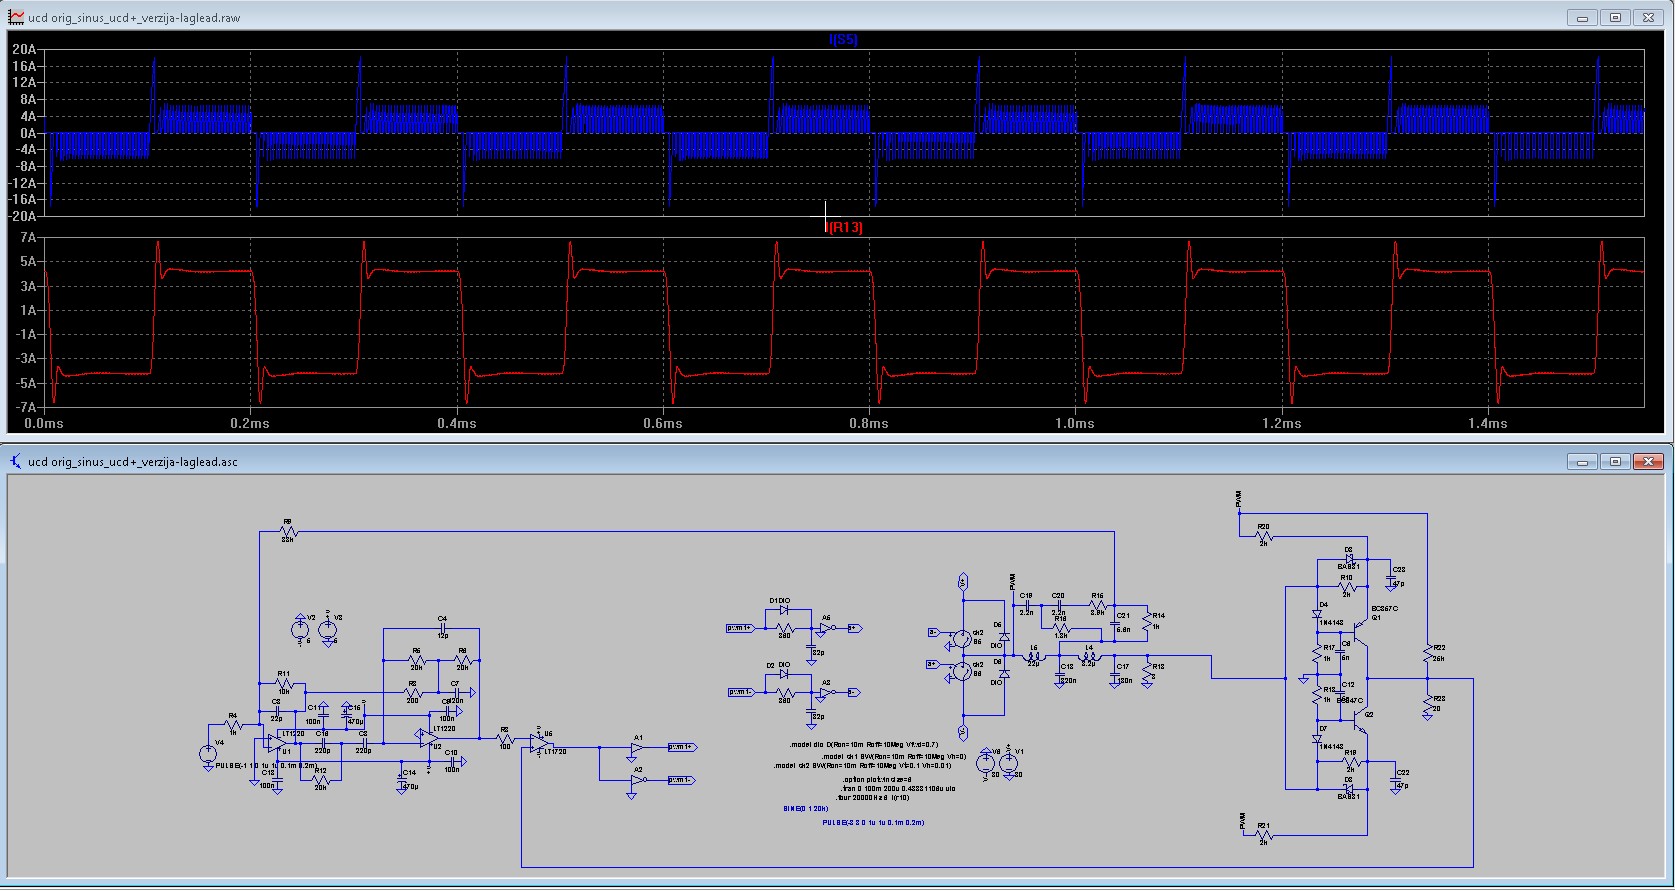Select inductor L5 22µ
Viewport: 1675px width, 891px height.
point(1033,654)
